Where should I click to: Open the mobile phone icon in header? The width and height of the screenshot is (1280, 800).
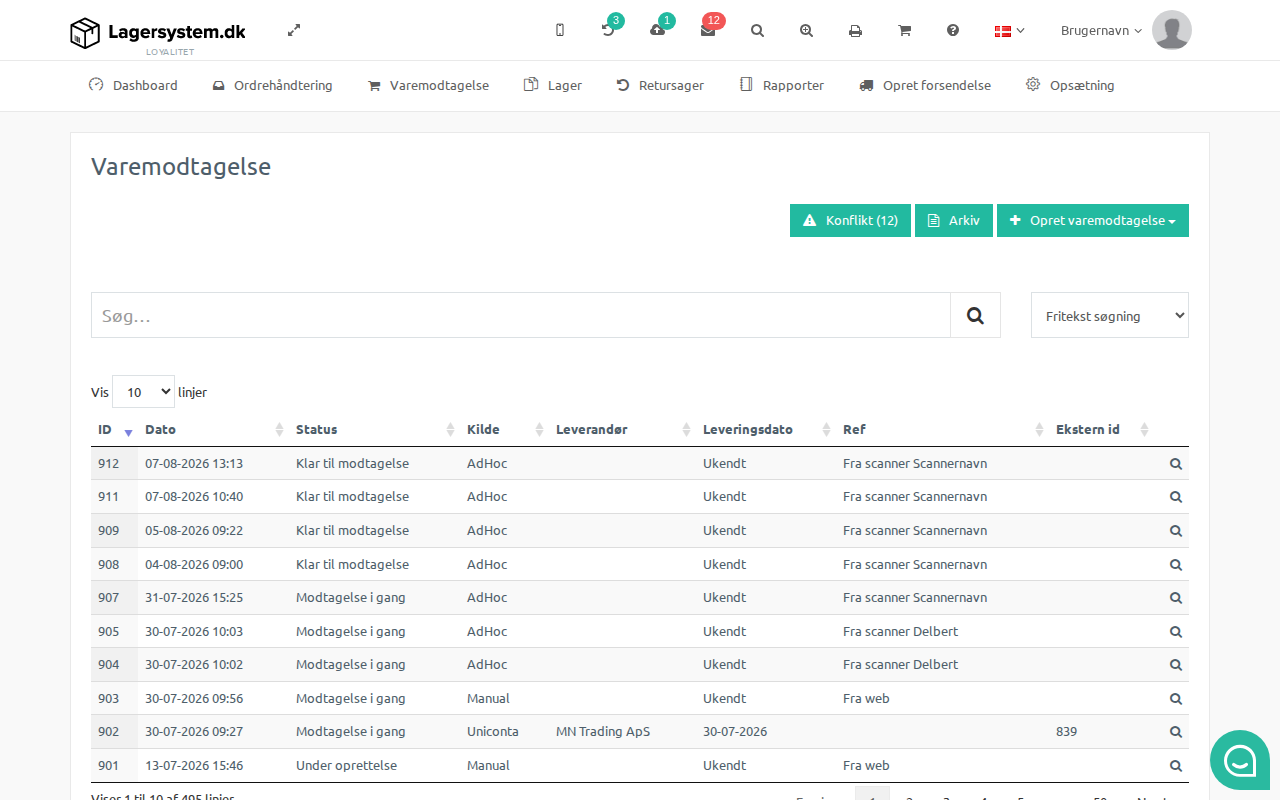click(x=560, y=30)
